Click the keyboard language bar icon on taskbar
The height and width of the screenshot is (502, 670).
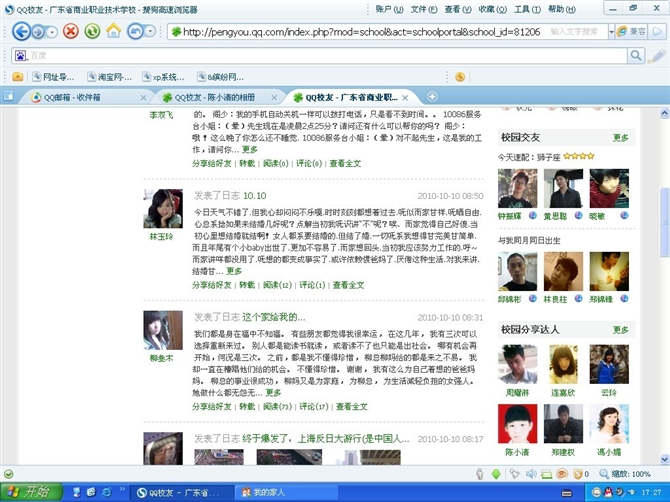(567, 493)
